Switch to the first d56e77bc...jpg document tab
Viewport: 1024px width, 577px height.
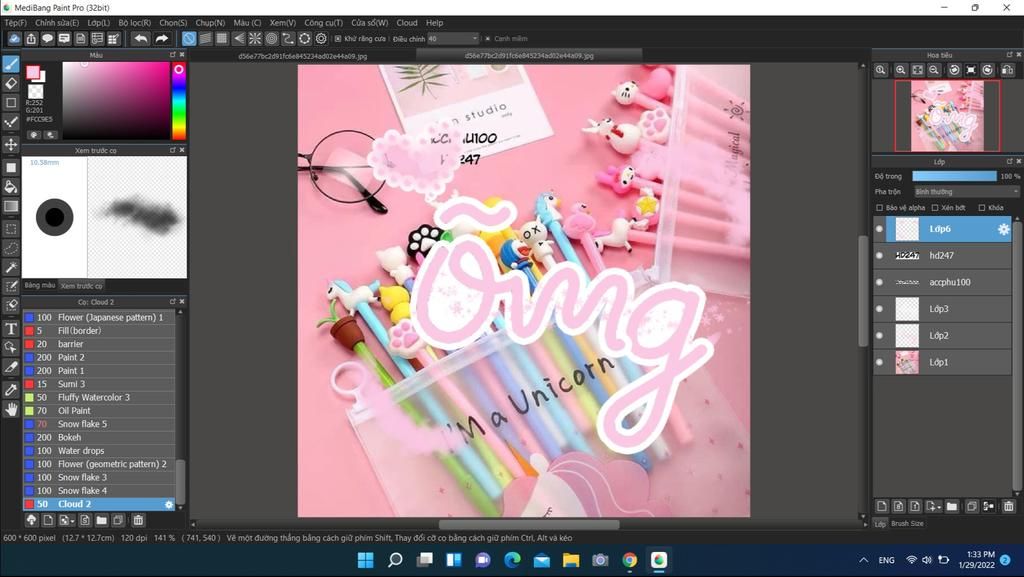(302, 56)
